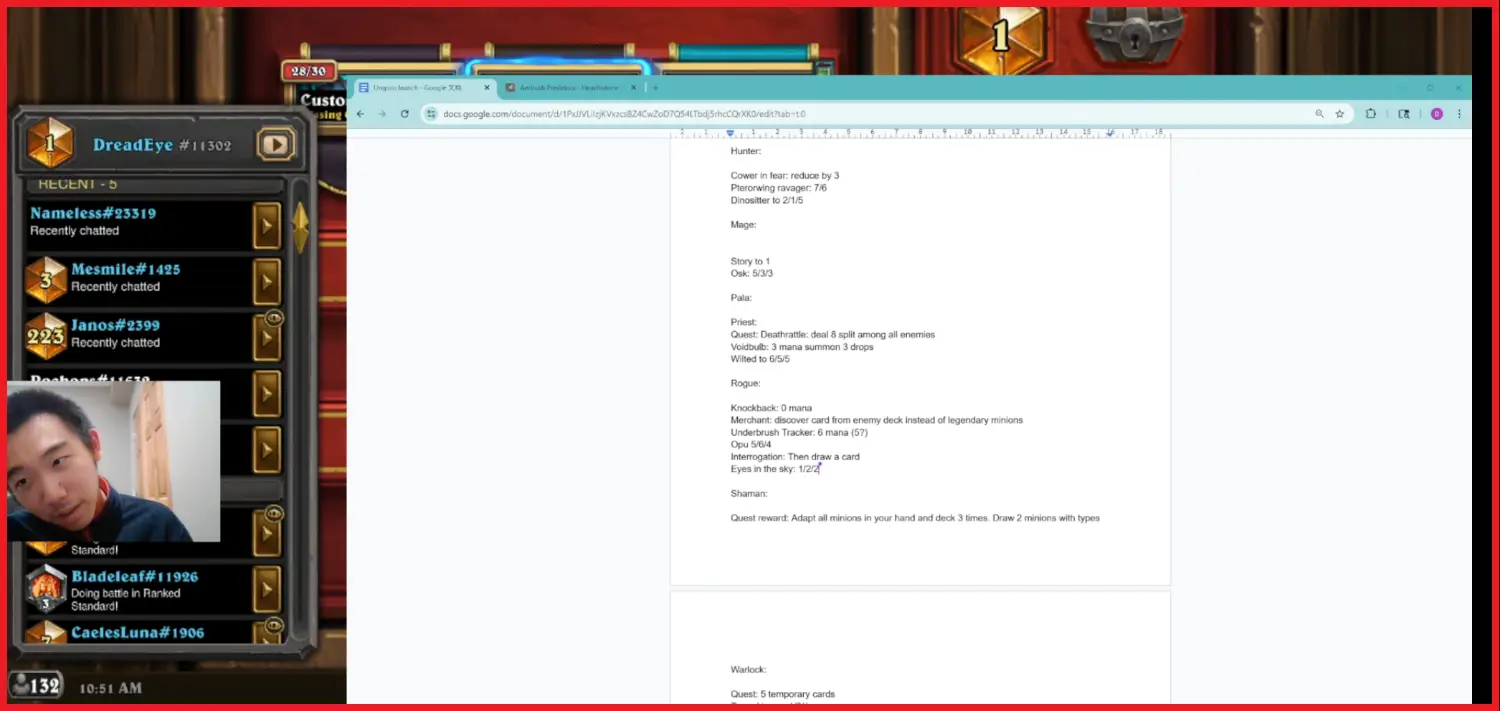This screenshot has height=711, width=1500.
Task: Click the 'Osk: 5/3/3' line
Action: [752, 273]
